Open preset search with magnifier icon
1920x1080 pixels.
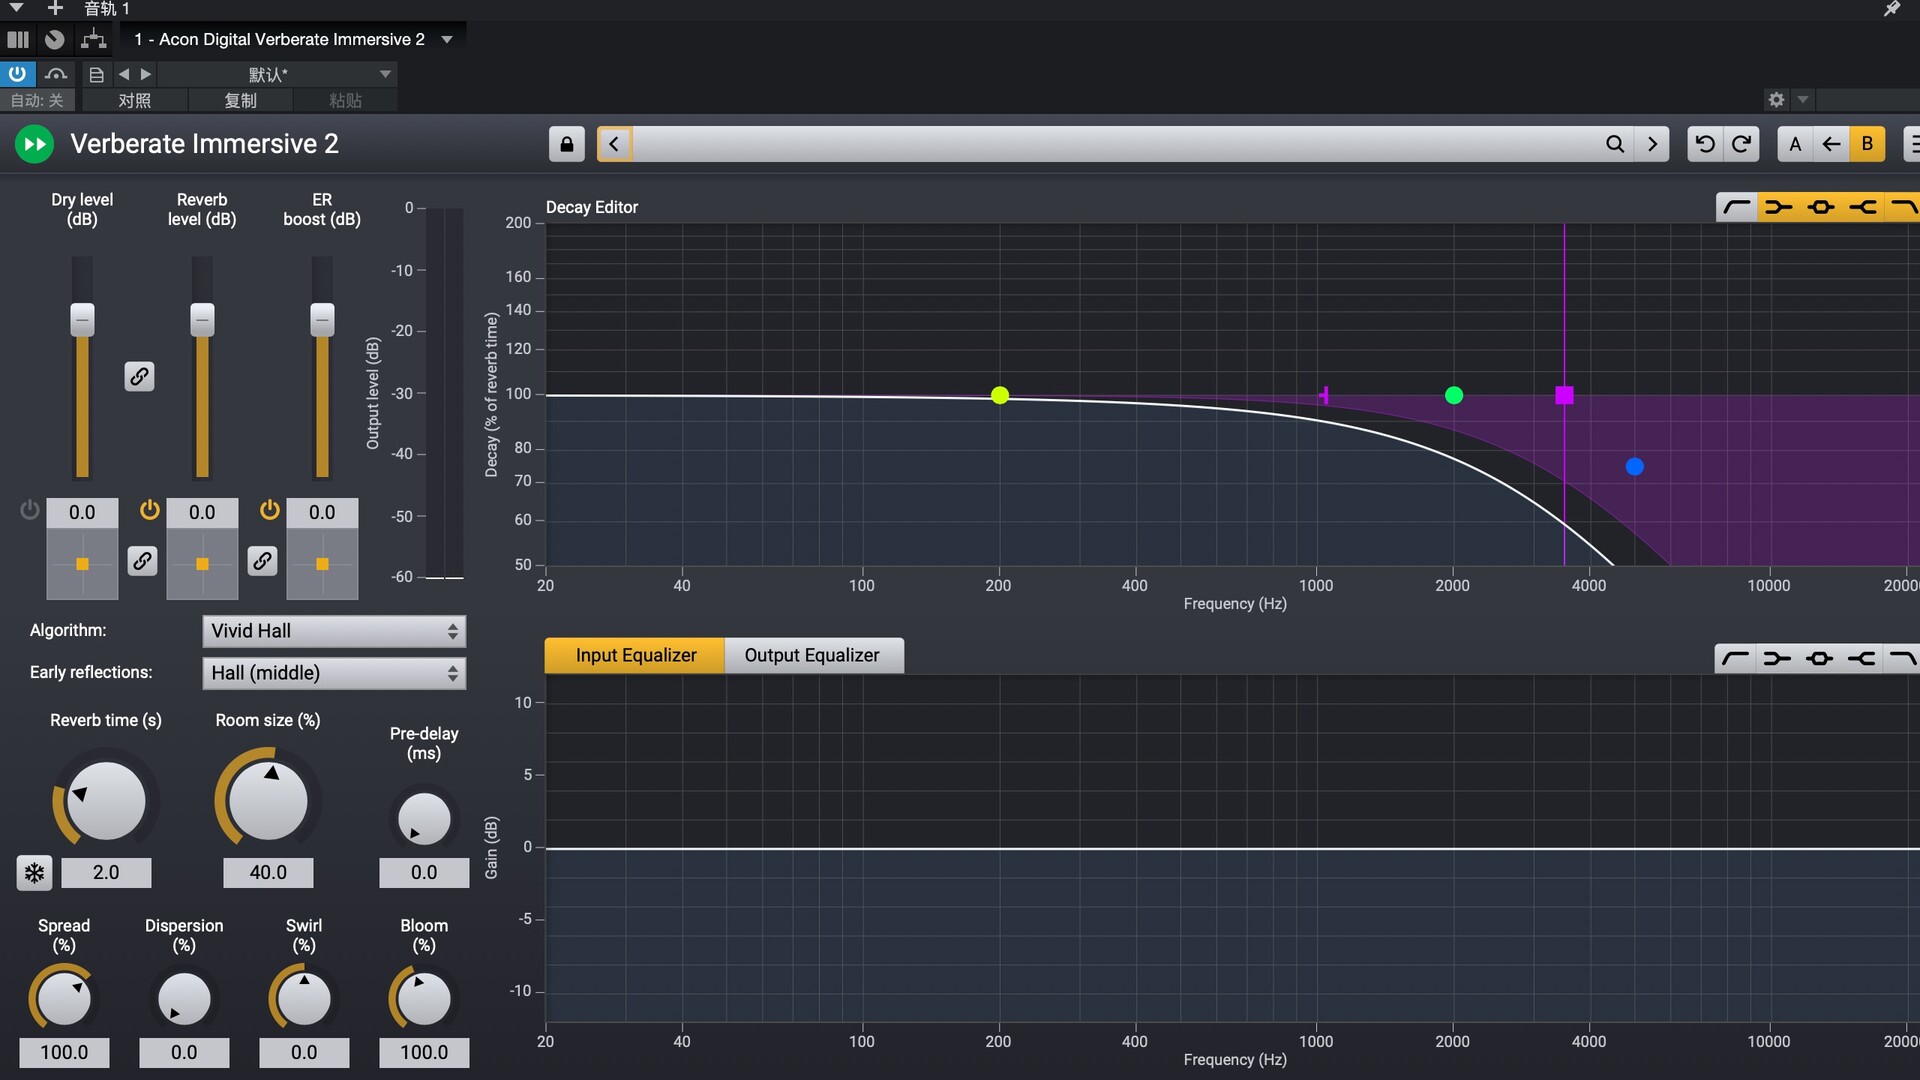click(1614, 144)
